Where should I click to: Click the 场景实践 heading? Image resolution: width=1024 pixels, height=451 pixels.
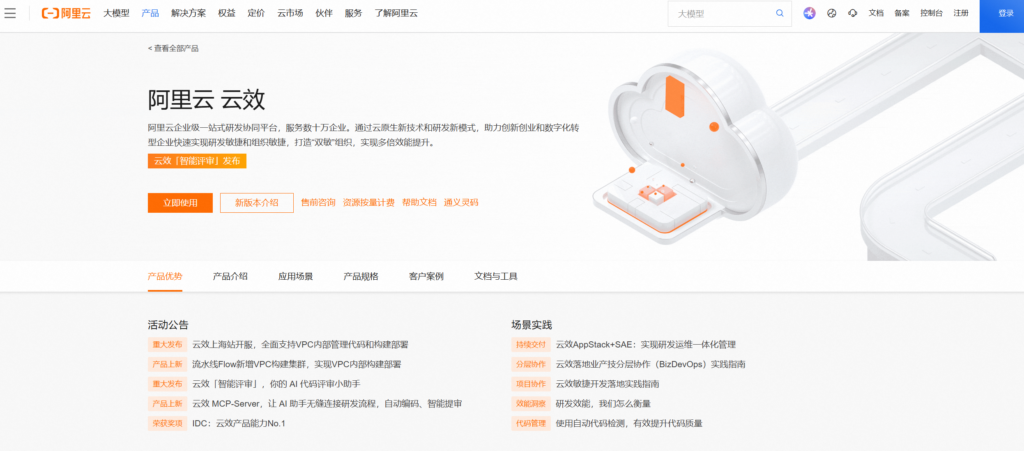tap(532, 324)
